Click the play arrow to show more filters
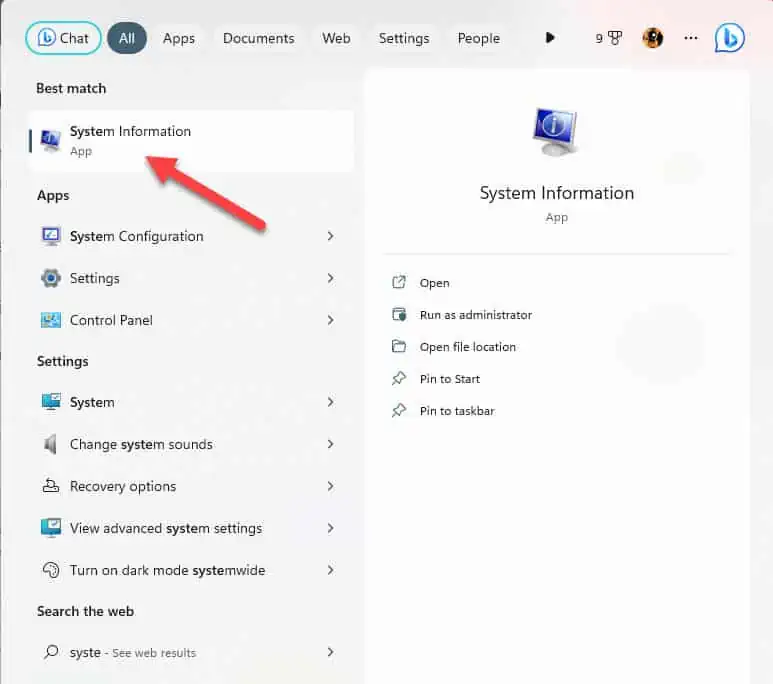This screenshot has width=773, height=684. point(550,37)
